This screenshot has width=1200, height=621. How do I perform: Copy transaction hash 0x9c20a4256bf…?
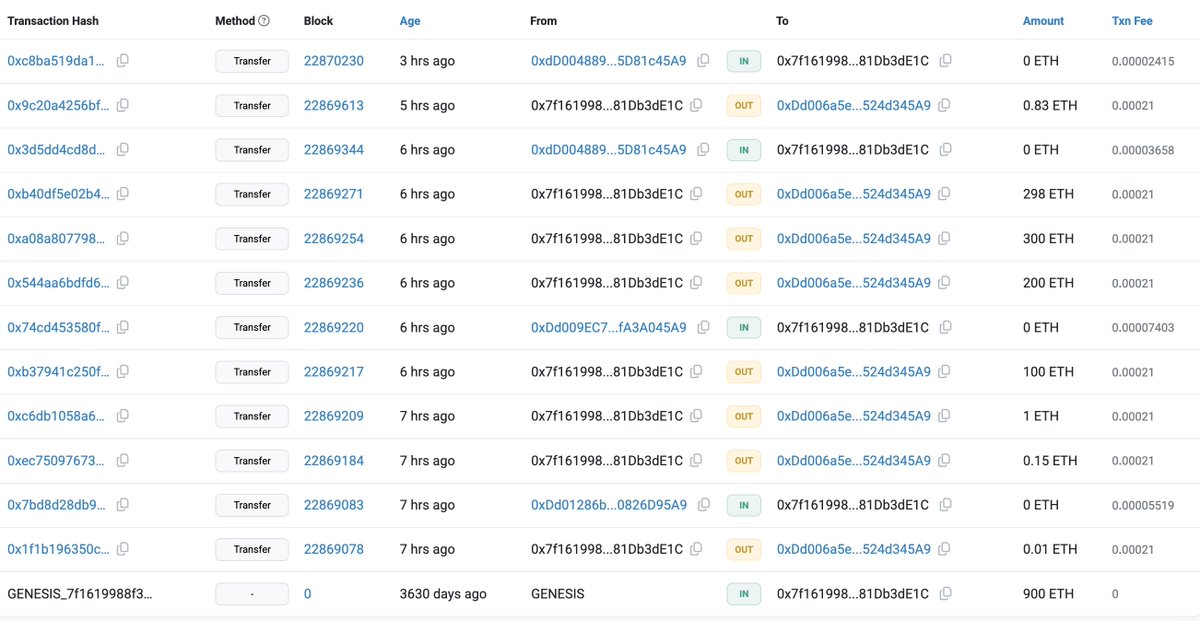tap(123, 105)
